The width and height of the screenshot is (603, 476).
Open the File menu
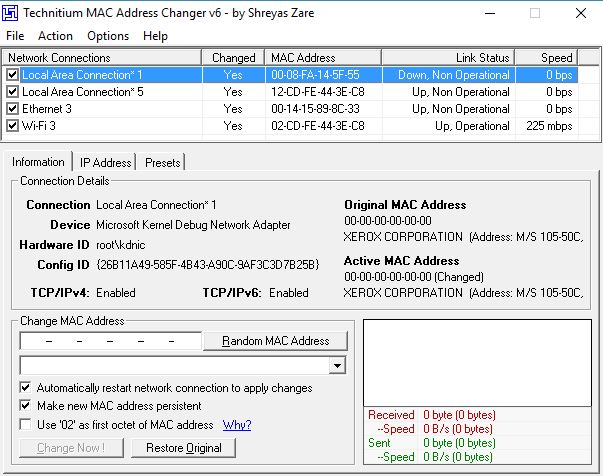click(15, 36)
